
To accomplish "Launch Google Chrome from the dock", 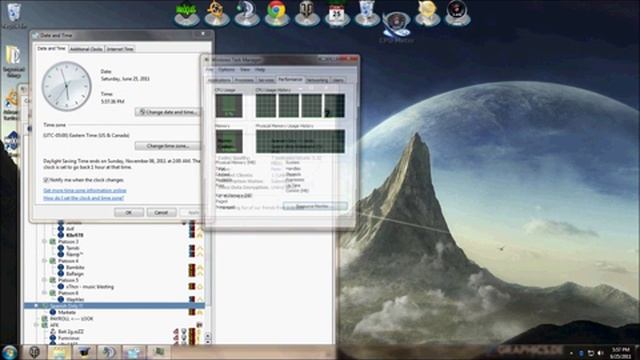I will pyautogui.click(x=276, y=12).
